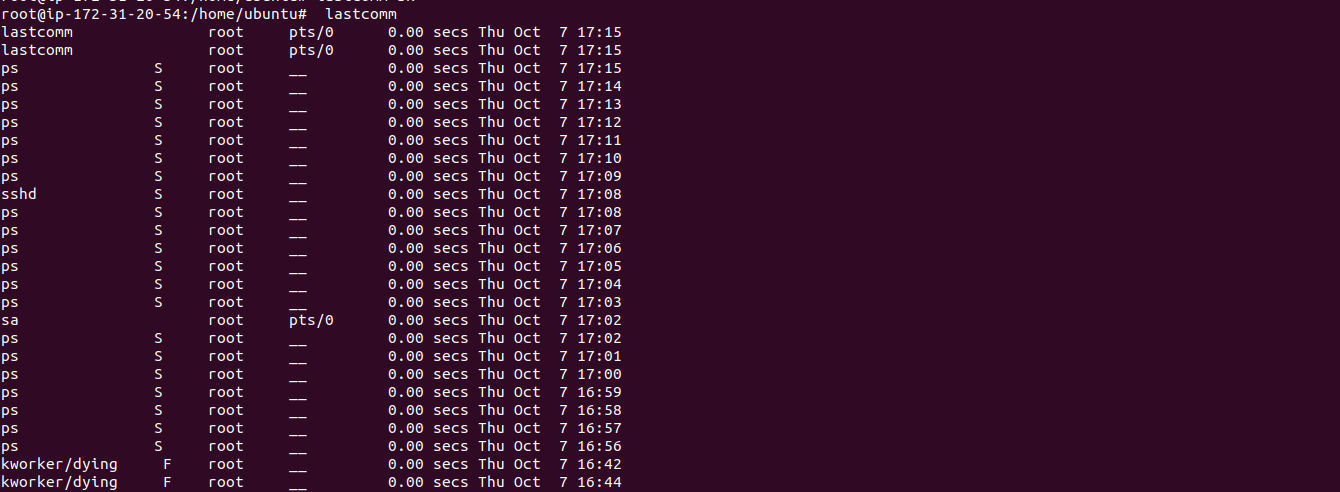
Task: Click the first lastcomm output row
Action: point(311,33)
